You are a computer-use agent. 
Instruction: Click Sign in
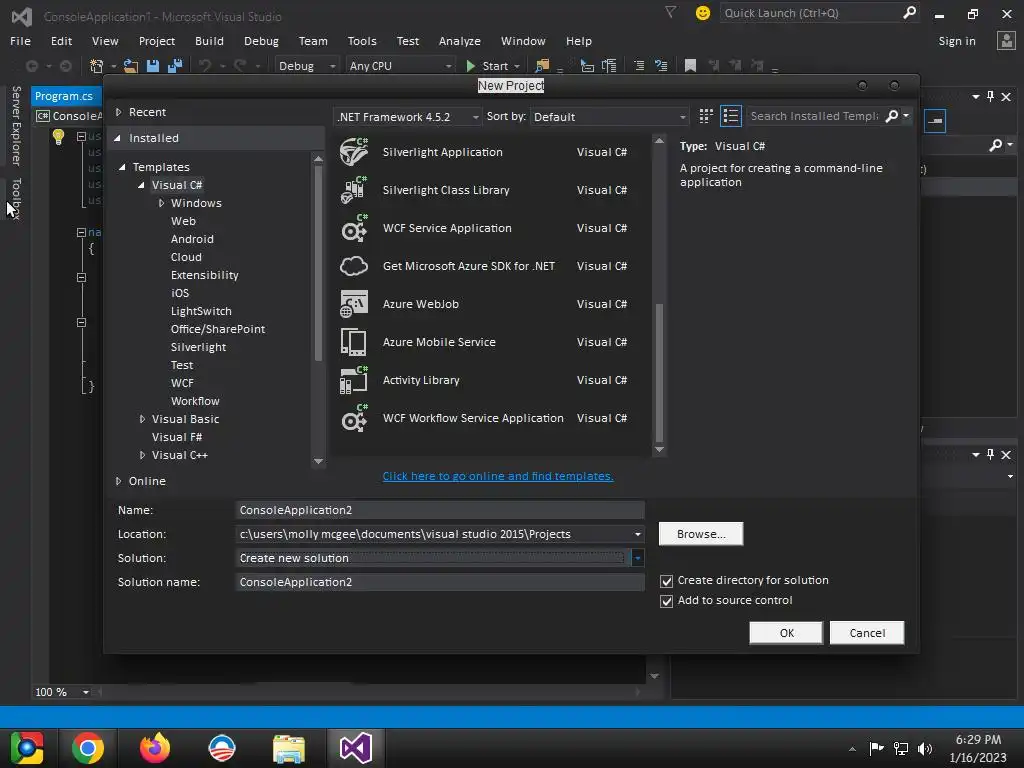point(957,41)
